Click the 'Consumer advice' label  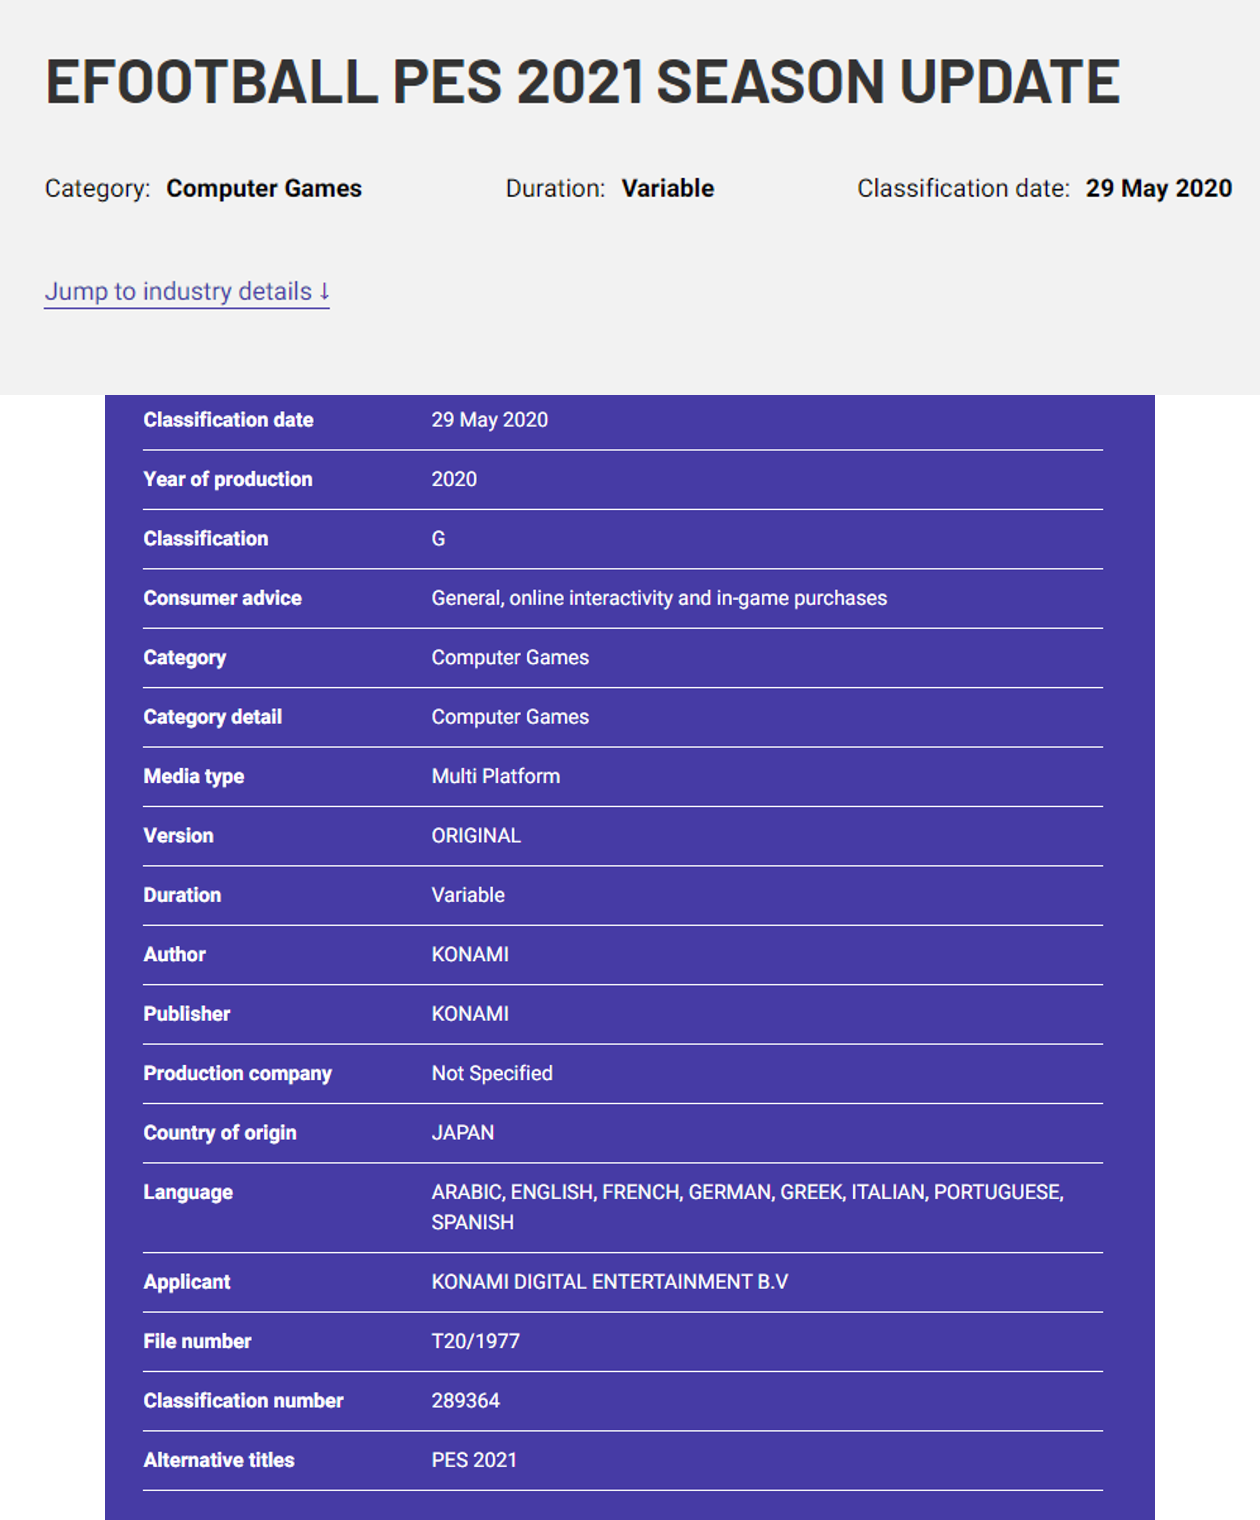pyautogui.click(x=222, y=598)
